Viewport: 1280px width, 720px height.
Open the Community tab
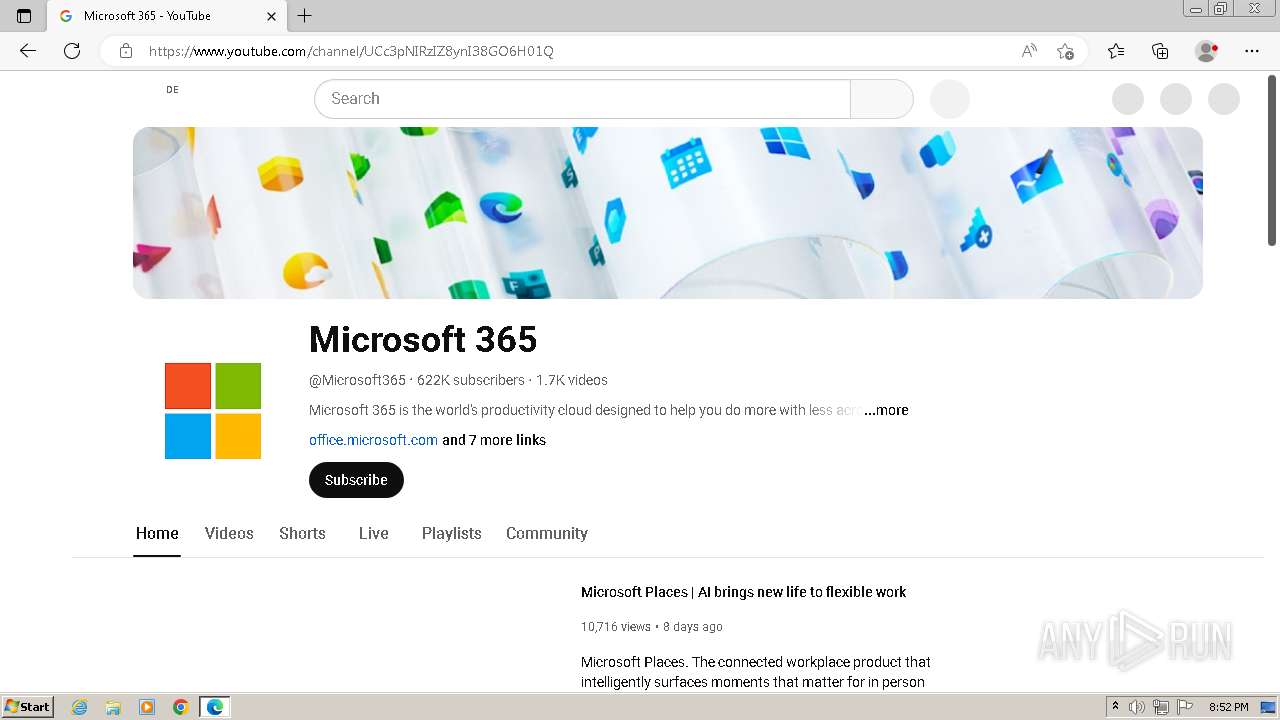point(547,533)
